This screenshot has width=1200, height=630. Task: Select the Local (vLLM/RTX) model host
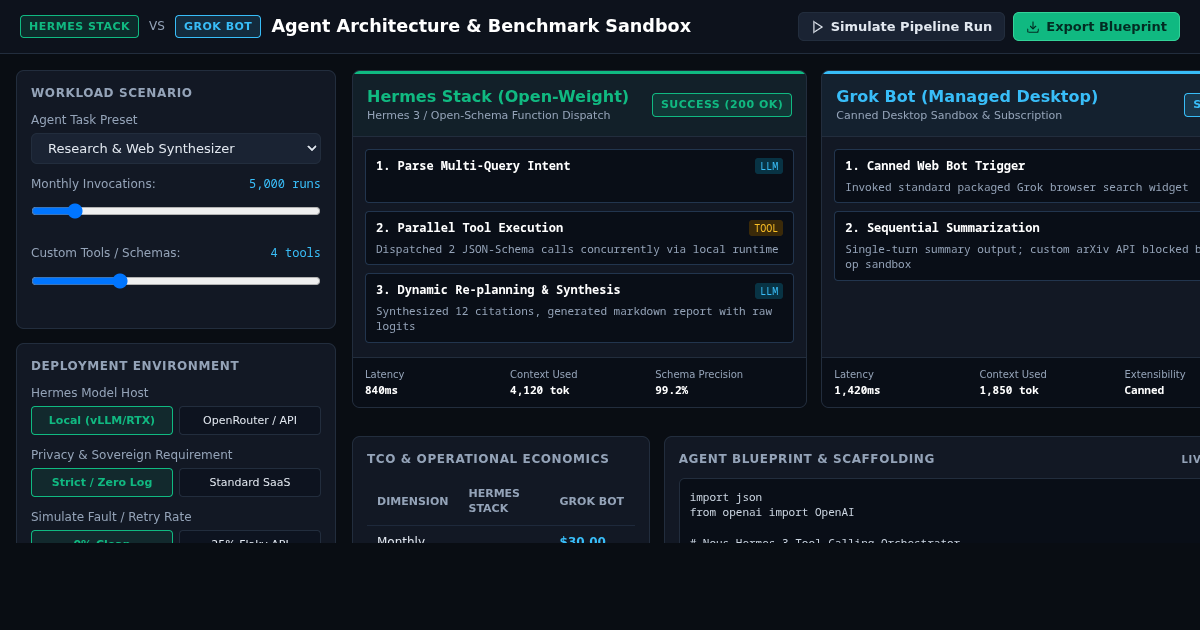102,421
